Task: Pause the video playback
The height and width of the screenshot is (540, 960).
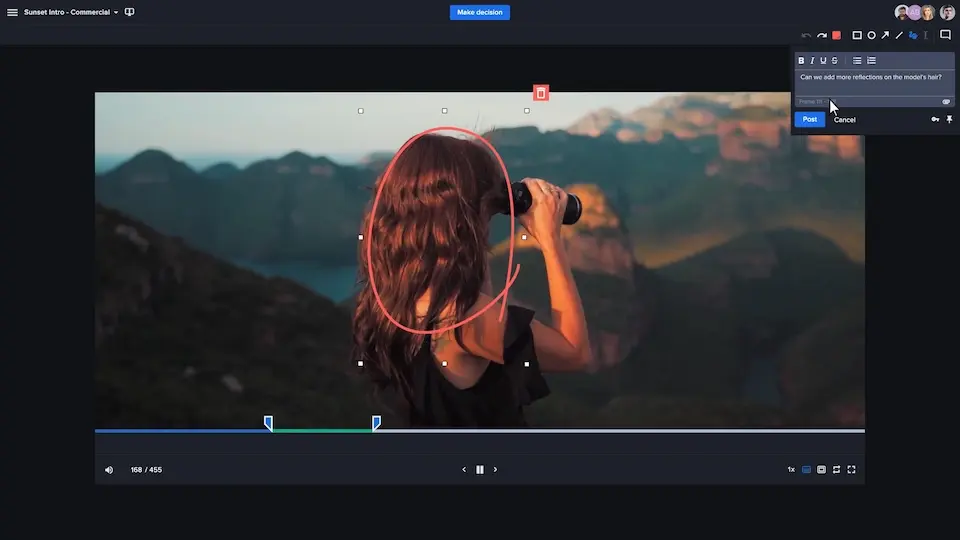Action: [480, 470]
